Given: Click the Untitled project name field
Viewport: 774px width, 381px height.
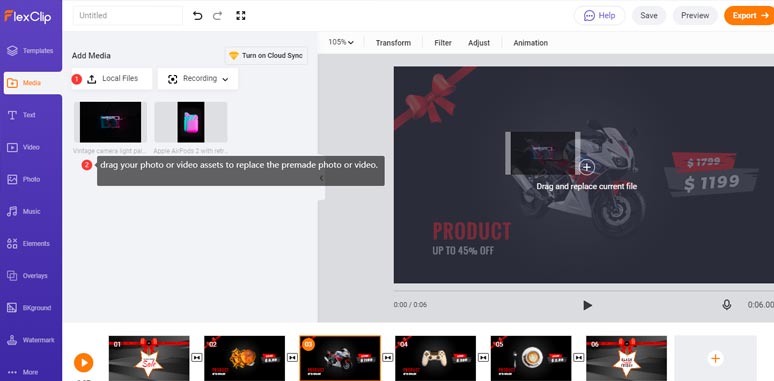Looking at the screenshot, I should pyautogui.click(x=128, y=15).
